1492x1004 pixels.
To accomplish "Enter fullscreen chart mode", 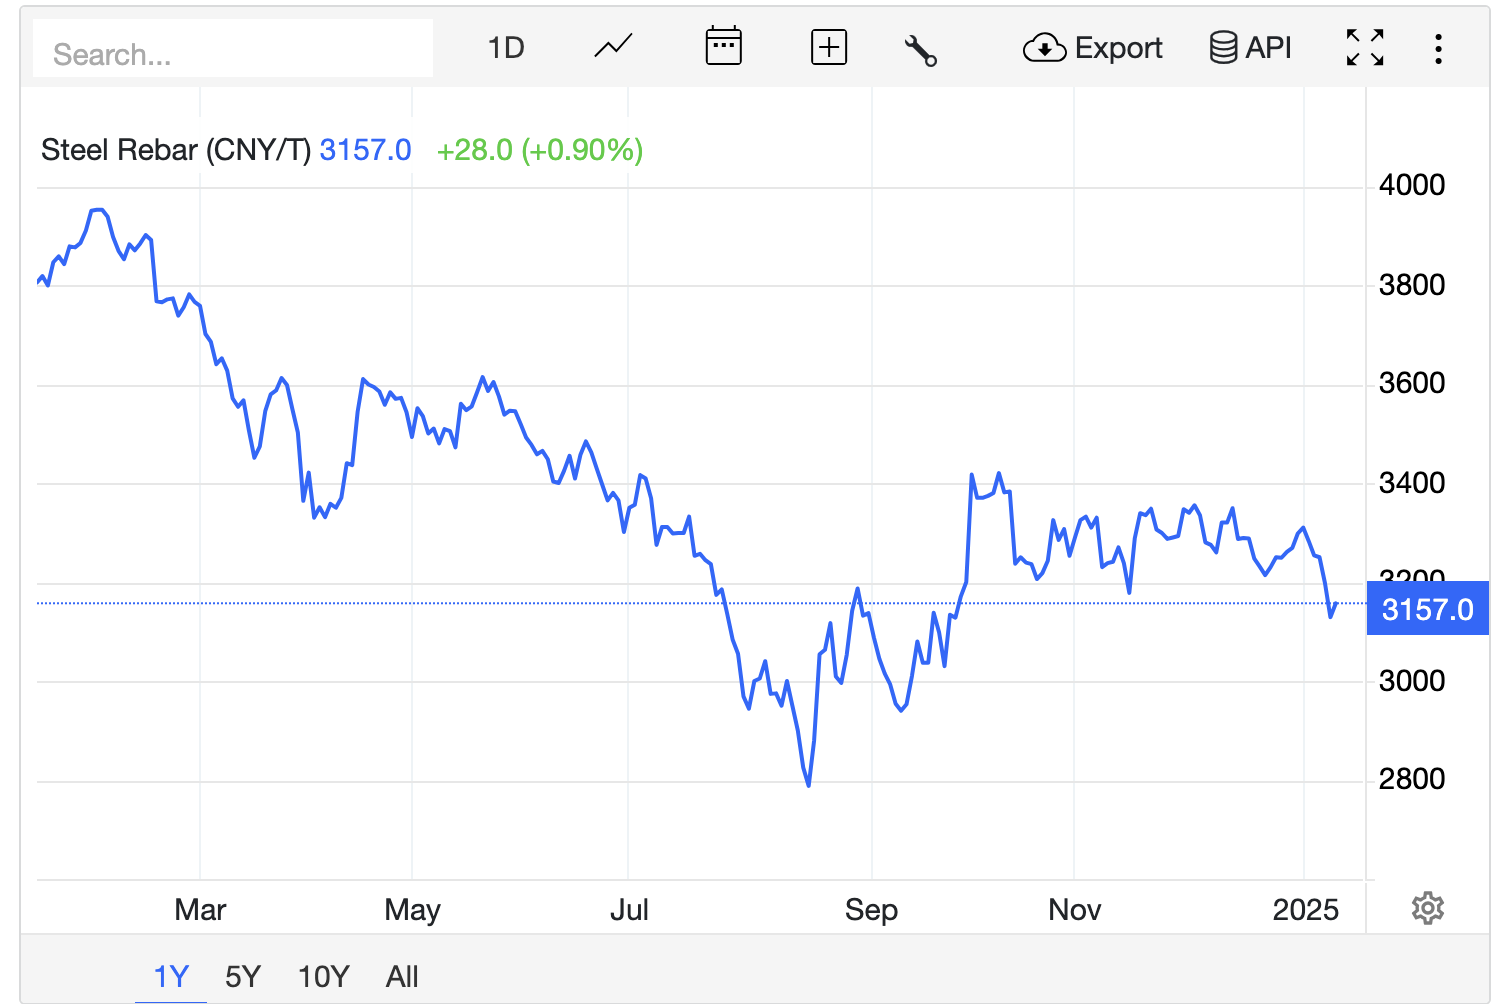I will pyautogui.click(x=1364, y=48).
